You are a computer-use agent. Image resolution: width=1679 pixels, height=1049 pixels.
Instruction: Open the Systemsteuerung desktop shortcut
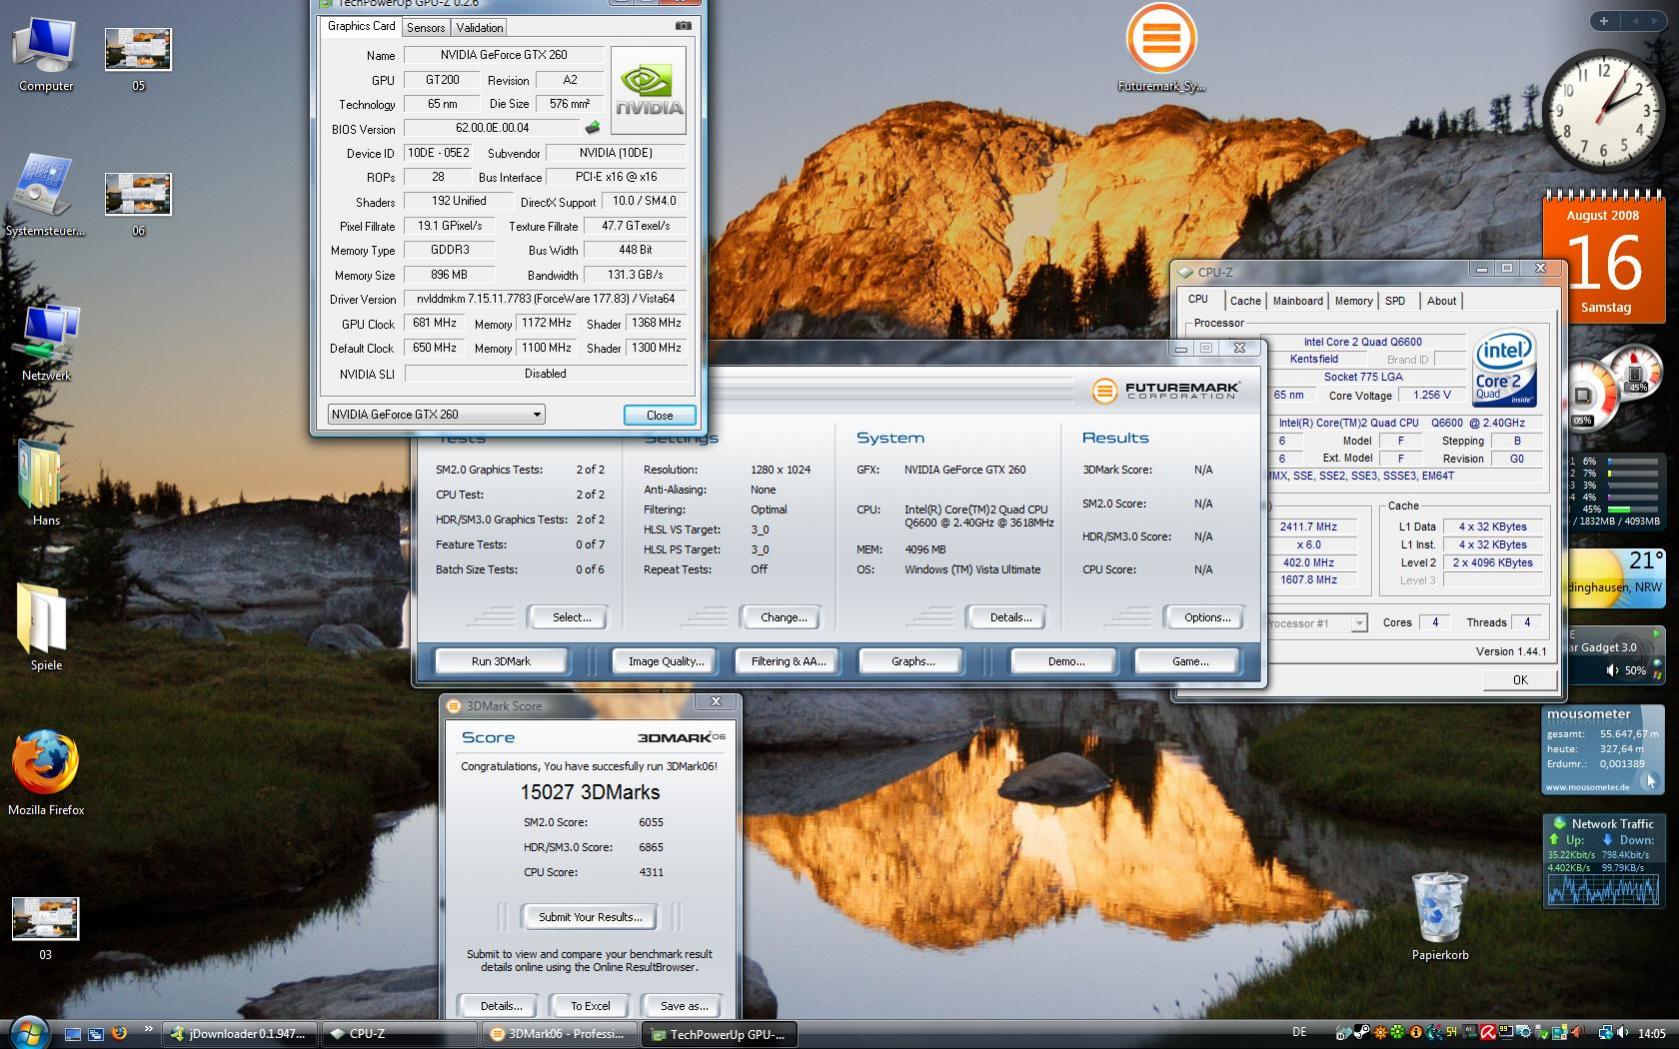coord(45,195)
